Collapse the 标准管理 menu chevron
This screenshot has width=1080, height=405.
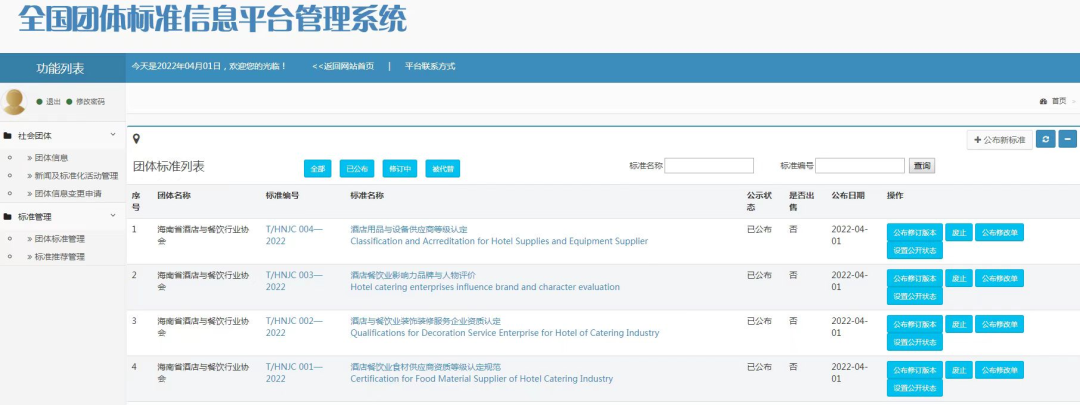coord(113,216)
